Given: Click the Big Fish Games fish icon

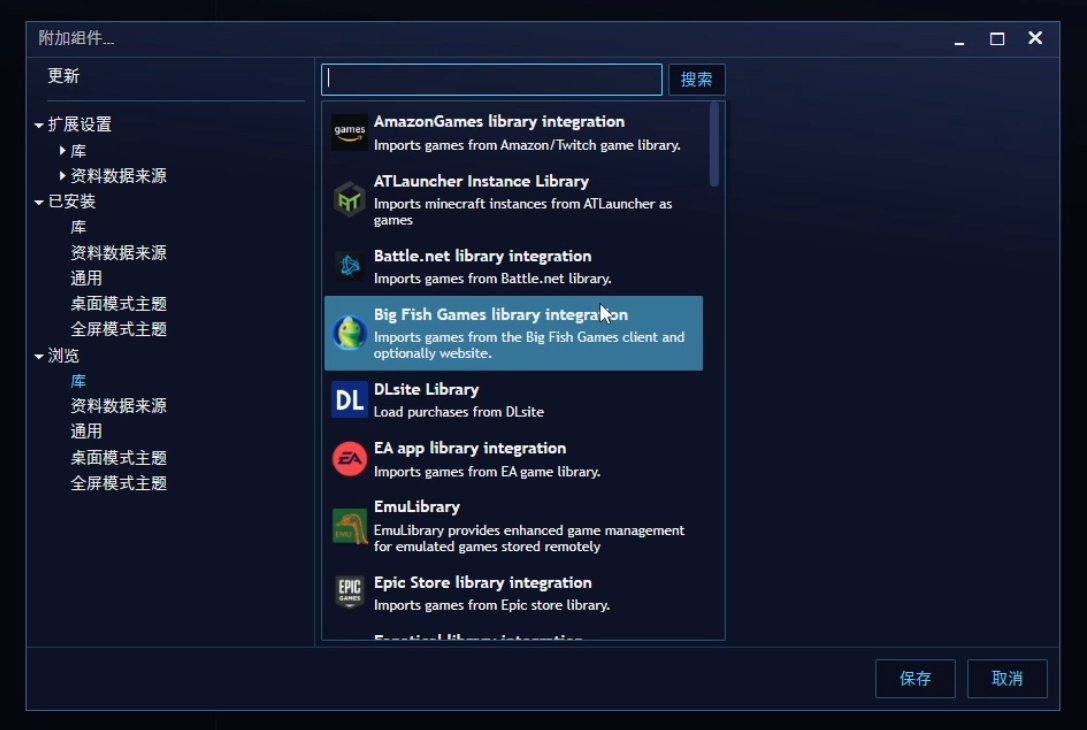Looking at the screenshot, I should pos(349,333).
